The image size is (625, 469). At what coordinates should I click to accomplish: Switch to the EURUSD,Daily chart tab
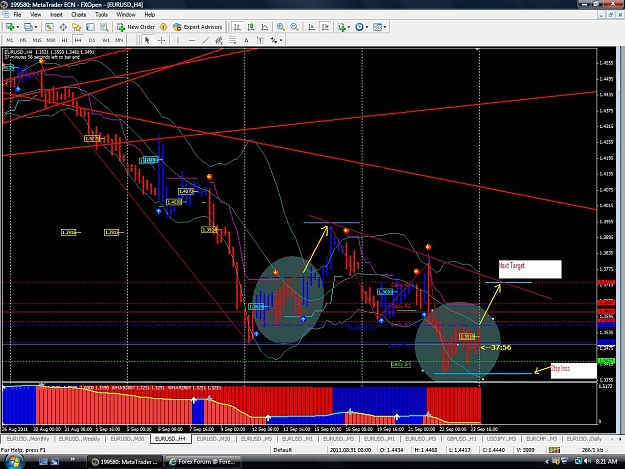pos(584,439)
